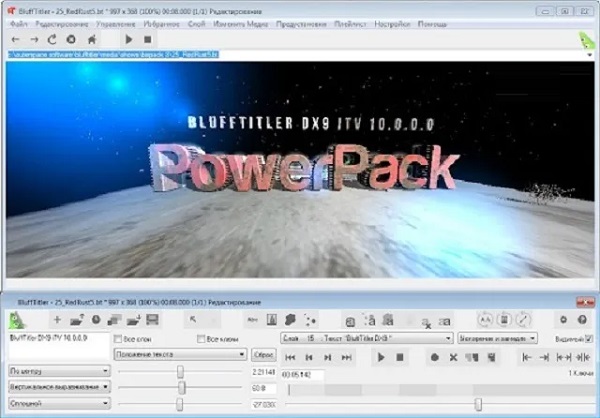Click the circular 'AA' icon
Screen dimensions: 600x418
click(x=485, y=319)
